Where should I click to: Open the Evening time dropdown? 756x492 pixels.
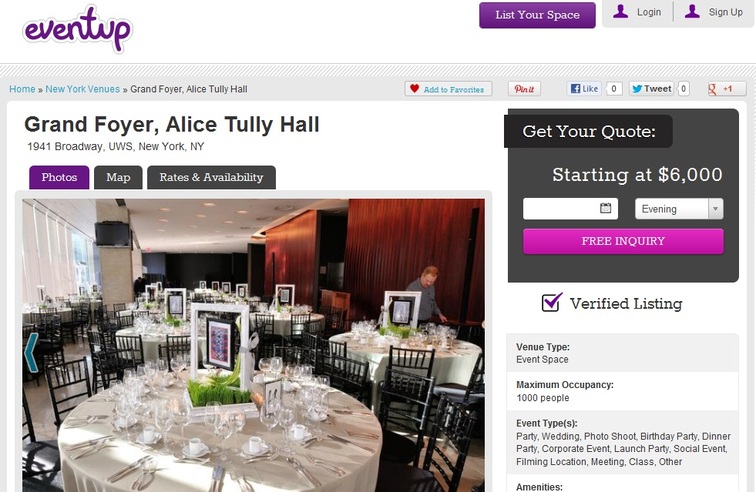(x=679, y=209)
